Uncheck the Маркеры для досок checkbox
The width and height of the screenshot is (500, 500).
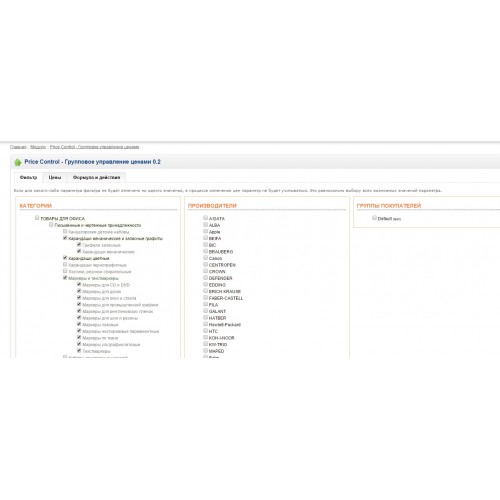click(79, 291)
